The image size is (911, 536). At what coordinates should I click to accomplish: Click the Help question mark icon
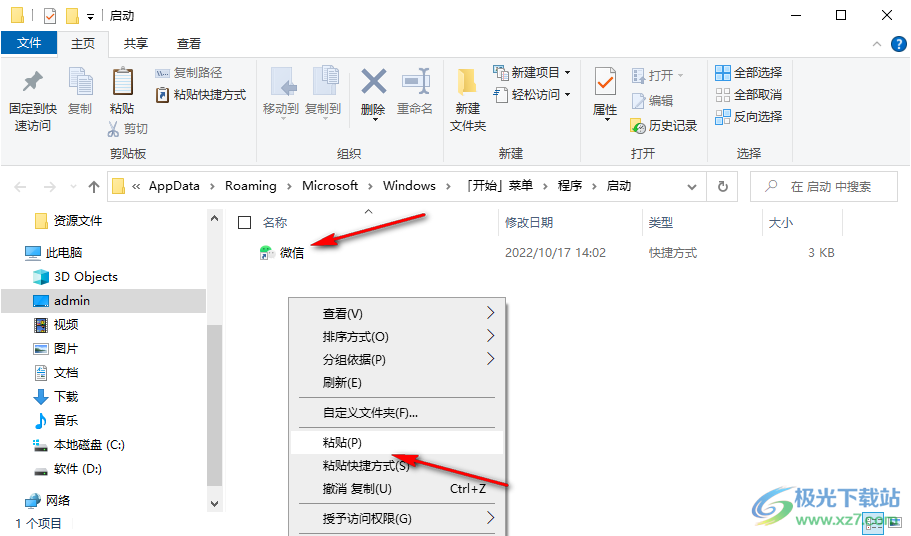point(898,44)
